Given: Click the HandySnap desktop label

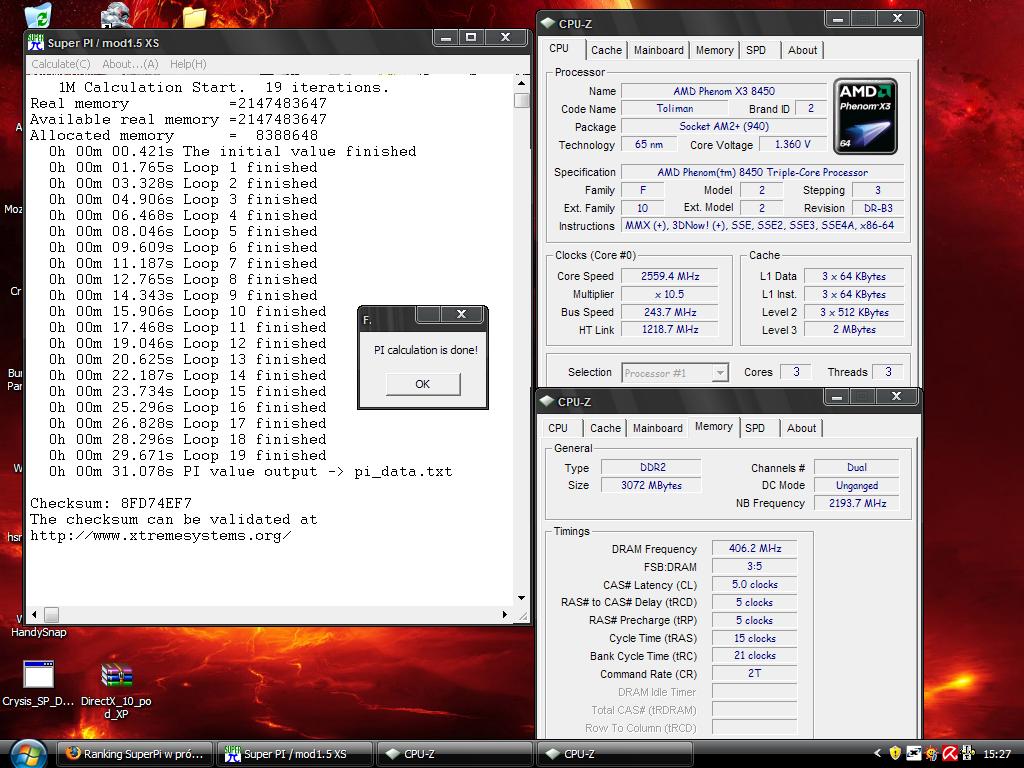Looking at the screenshot, I should coord(39,632).
